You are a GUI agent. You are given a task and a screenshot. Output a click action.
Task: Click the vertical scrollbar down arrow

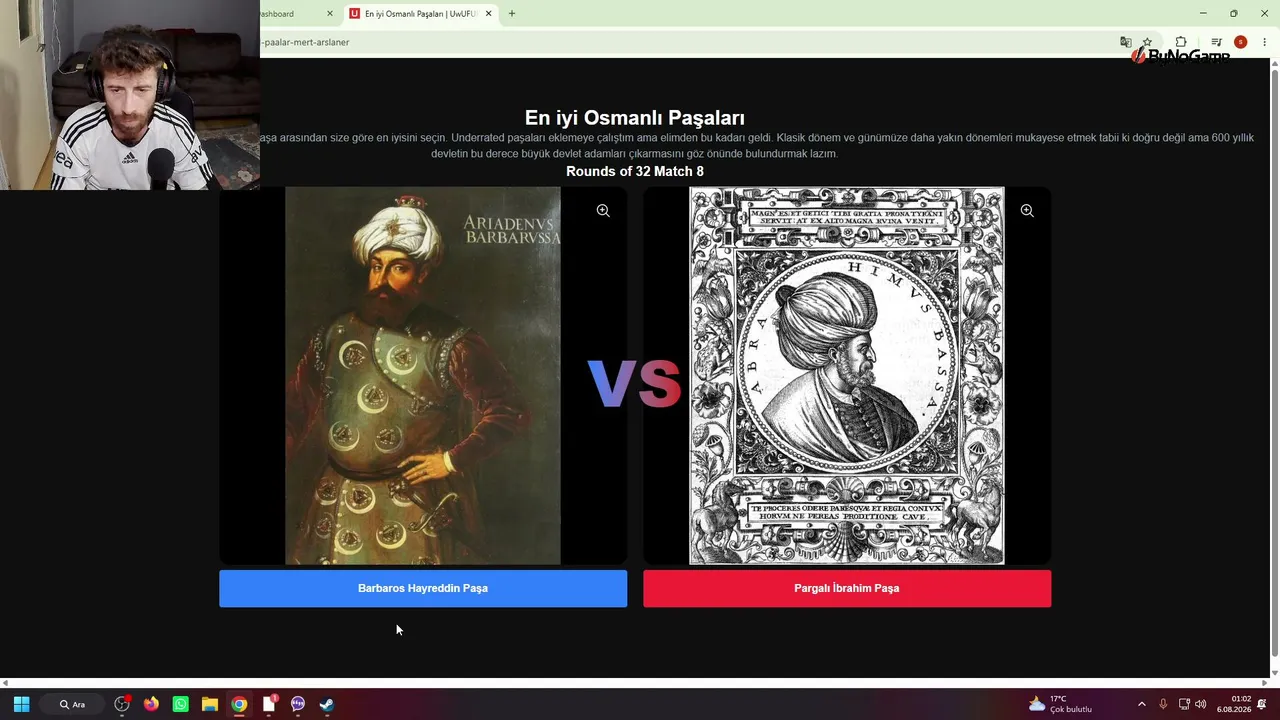pyautogui.click(x=1274, y=673)
